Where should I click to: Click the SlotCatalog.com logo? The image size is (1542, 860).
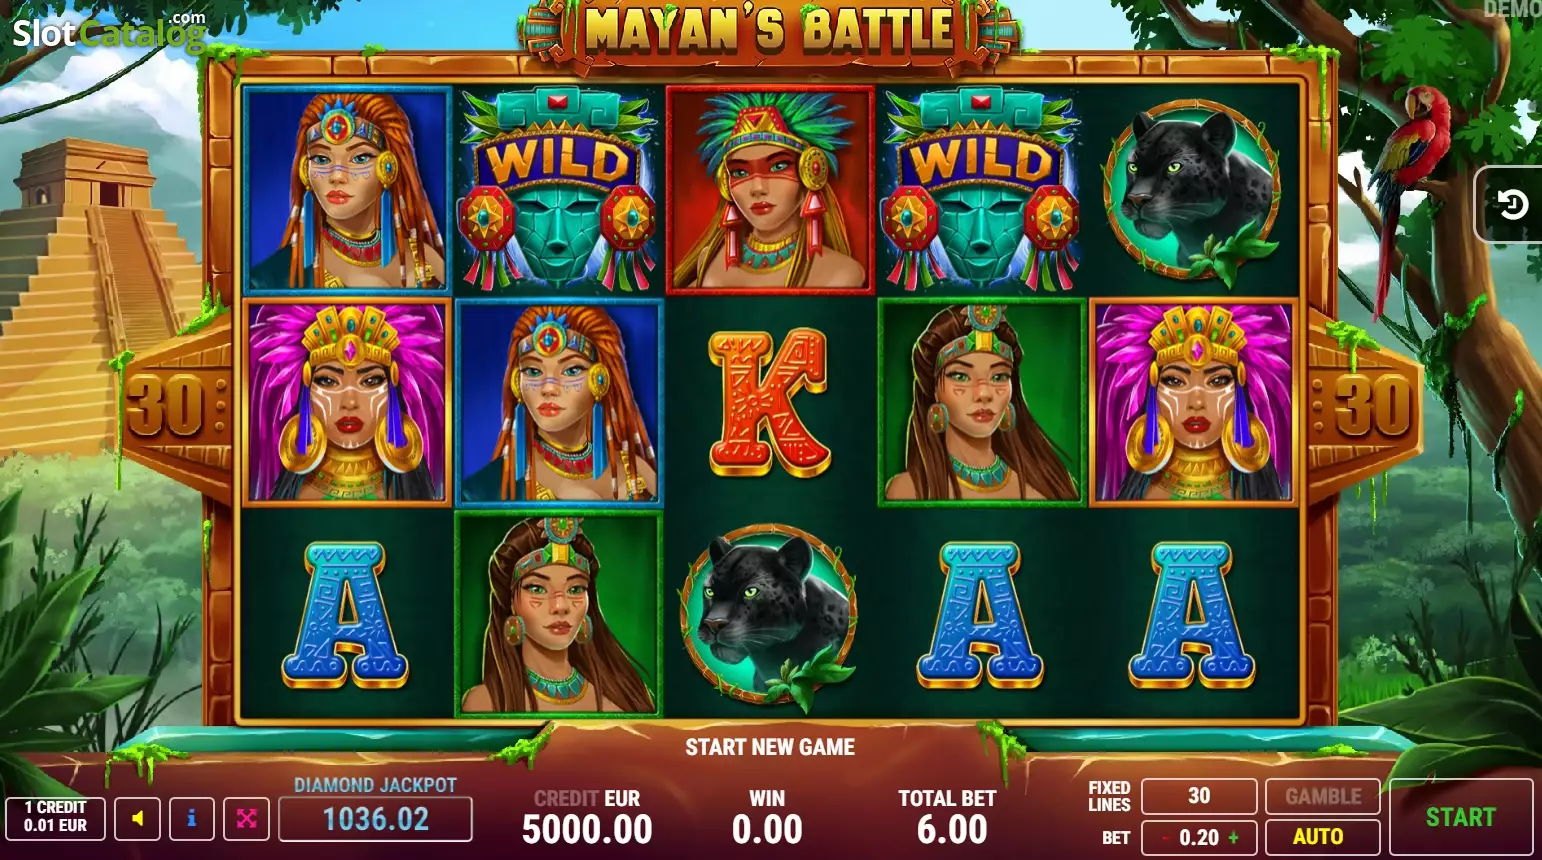[x=109, y=32]
